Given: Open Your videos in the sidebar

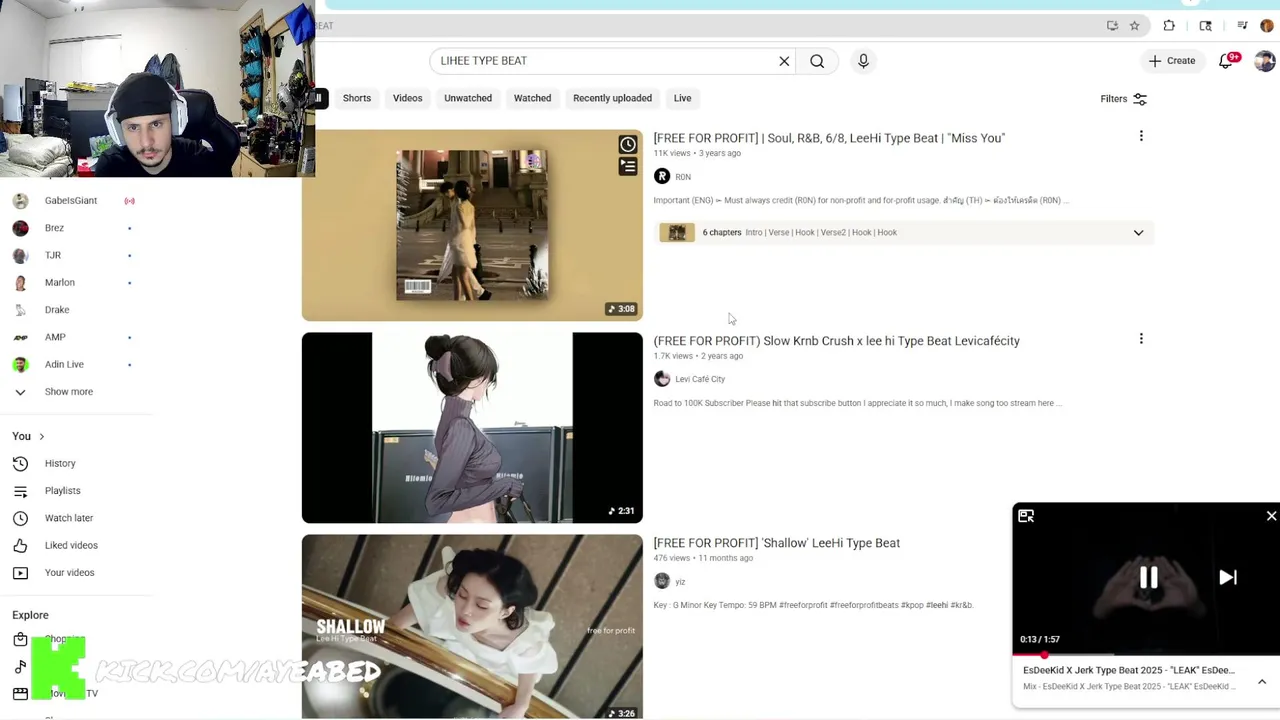Looking at the screenshot, I should (x=69, y=572).
